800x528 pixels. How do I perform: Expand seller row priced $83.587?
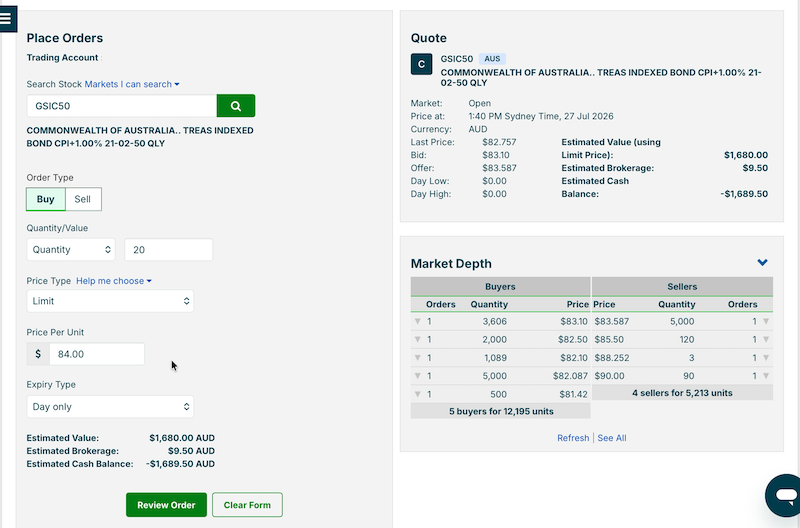click(x=766, y=321)
